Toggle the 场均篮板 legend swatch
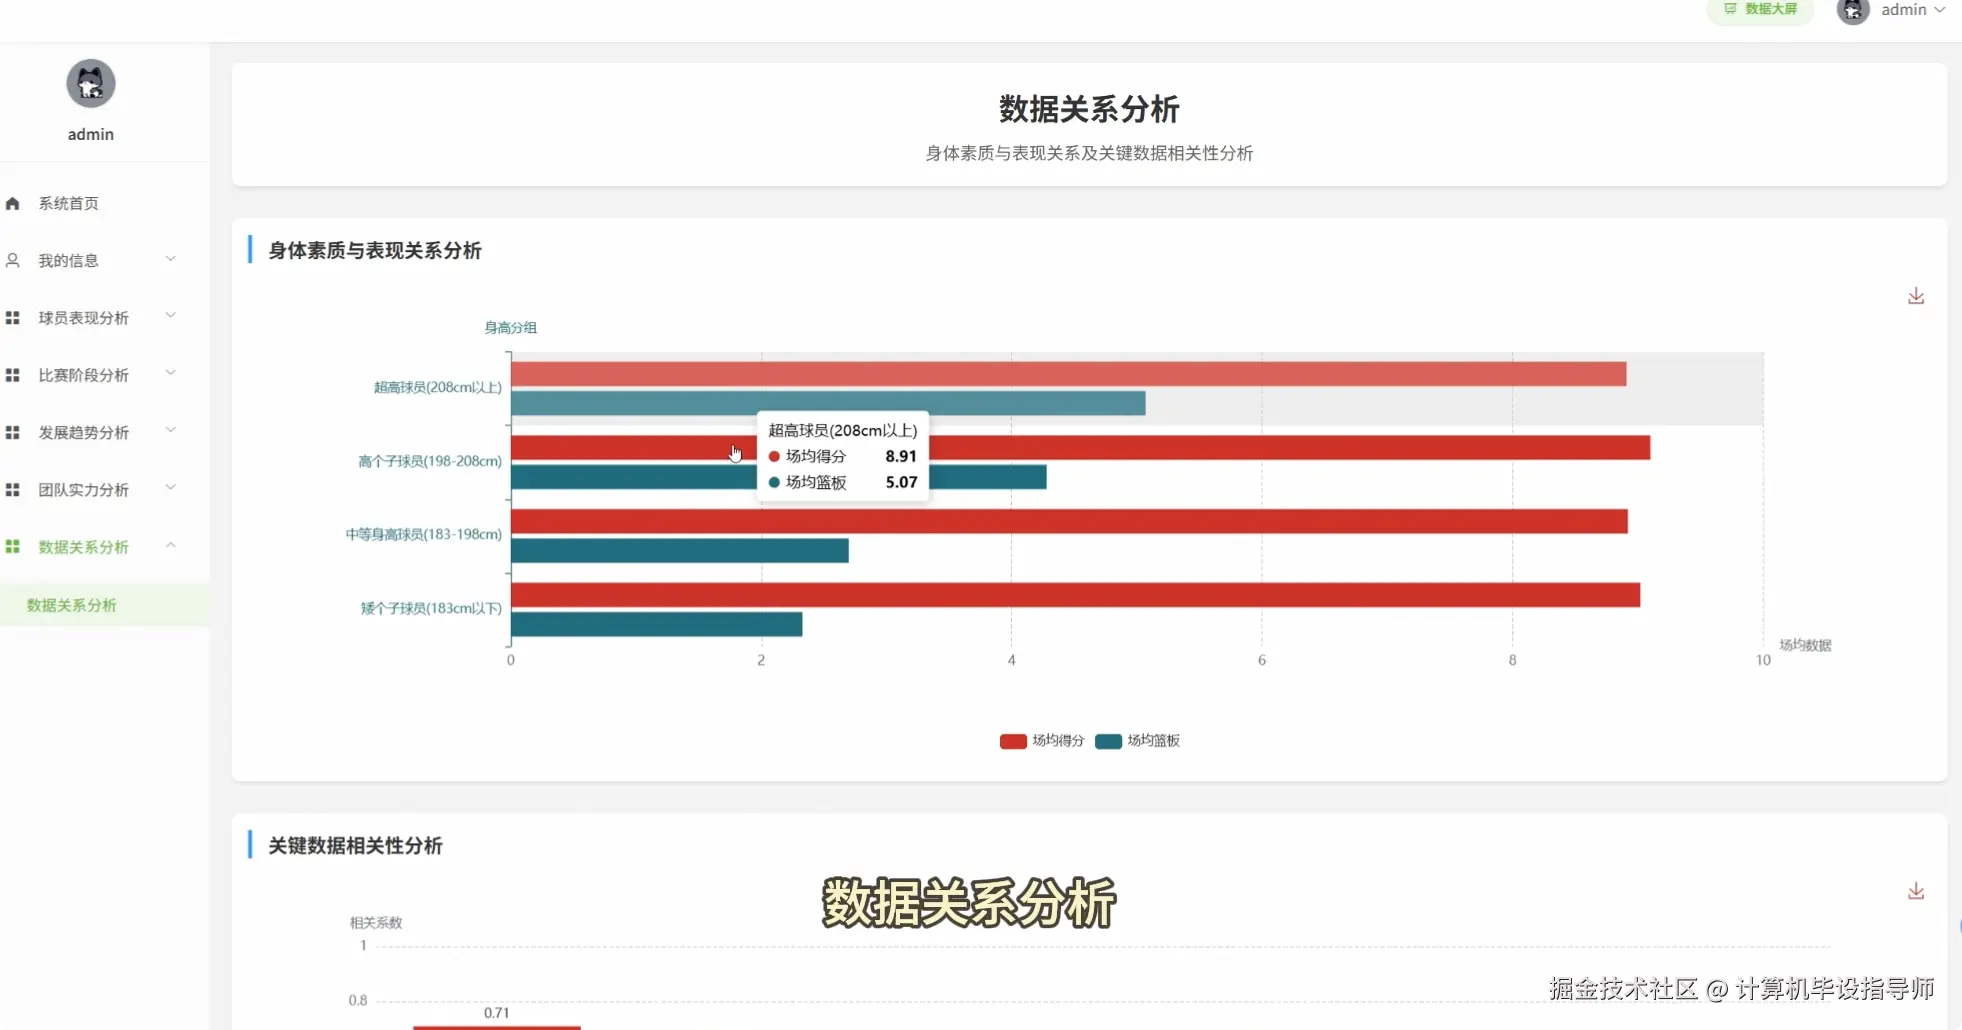The image size is (1962, 1030). [1108, 741]
